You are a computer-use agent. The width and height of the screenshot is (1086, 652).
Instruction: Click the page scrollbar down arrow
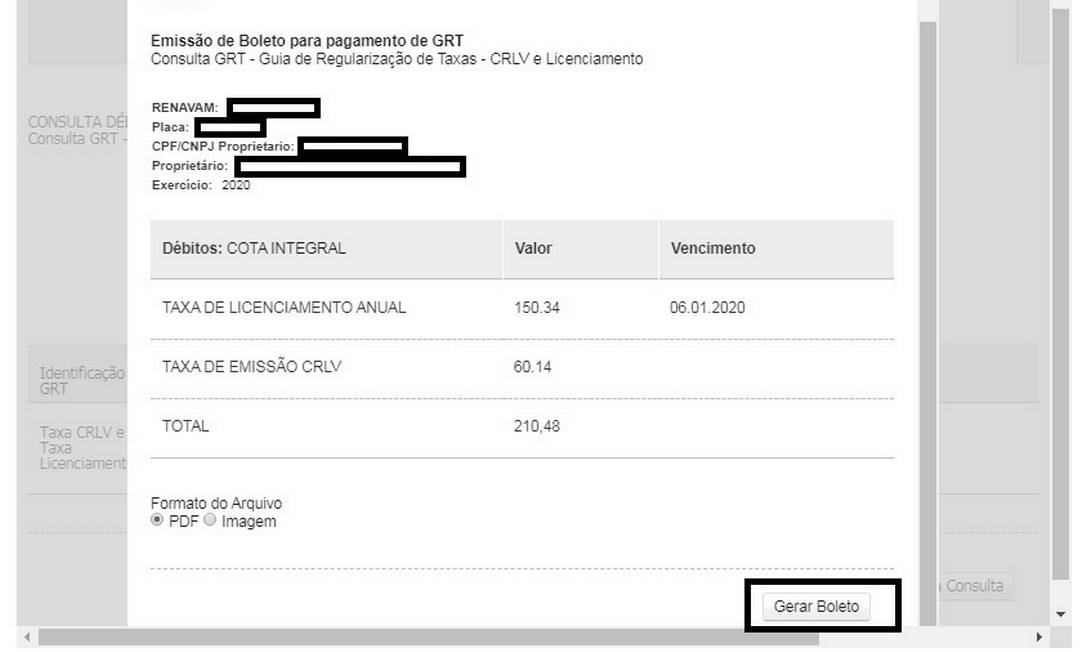[x=1061, y=614]
